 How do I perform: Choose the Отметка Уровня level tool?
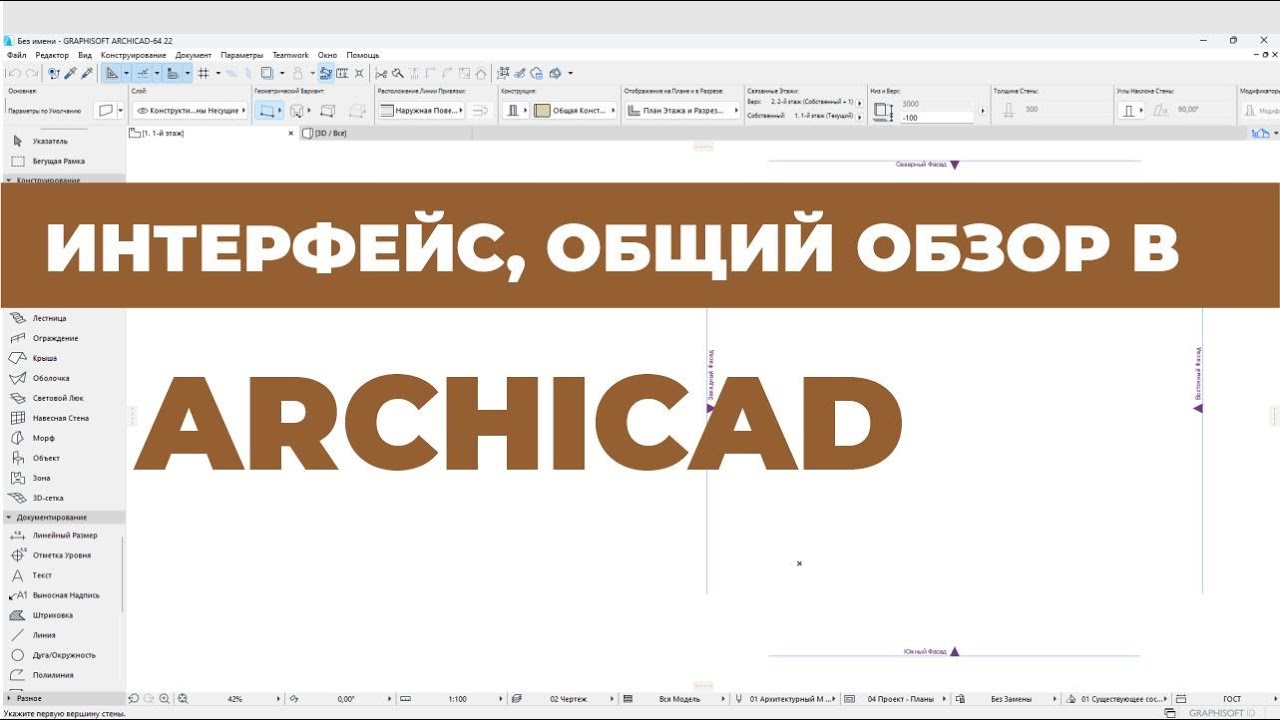click(63, 555)
